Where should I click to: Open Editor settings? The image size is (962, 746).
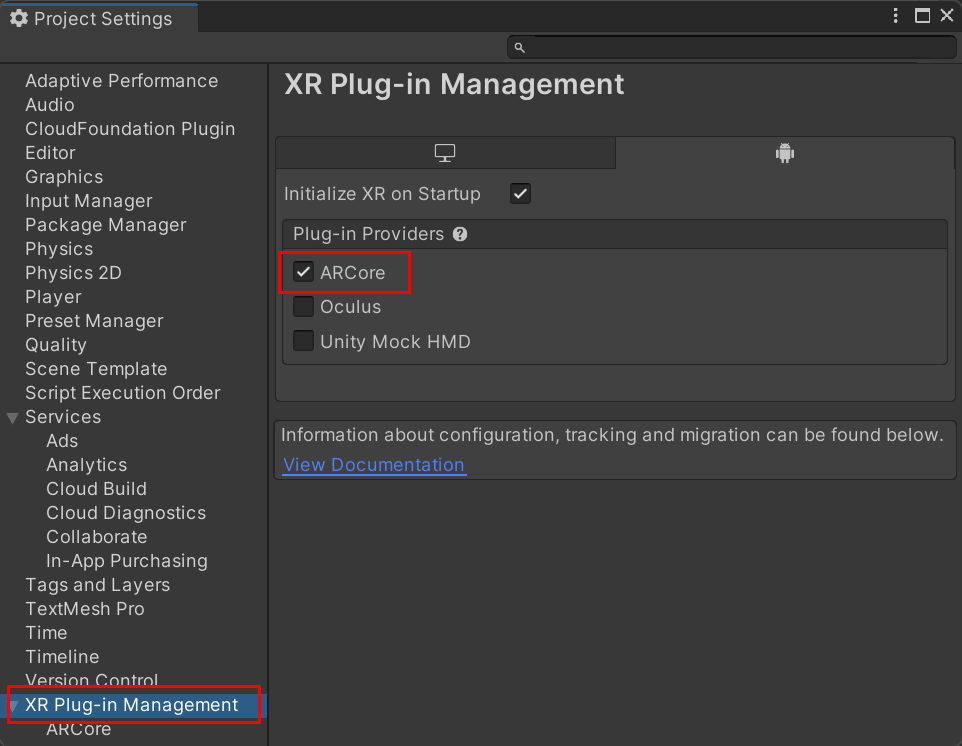50,153
